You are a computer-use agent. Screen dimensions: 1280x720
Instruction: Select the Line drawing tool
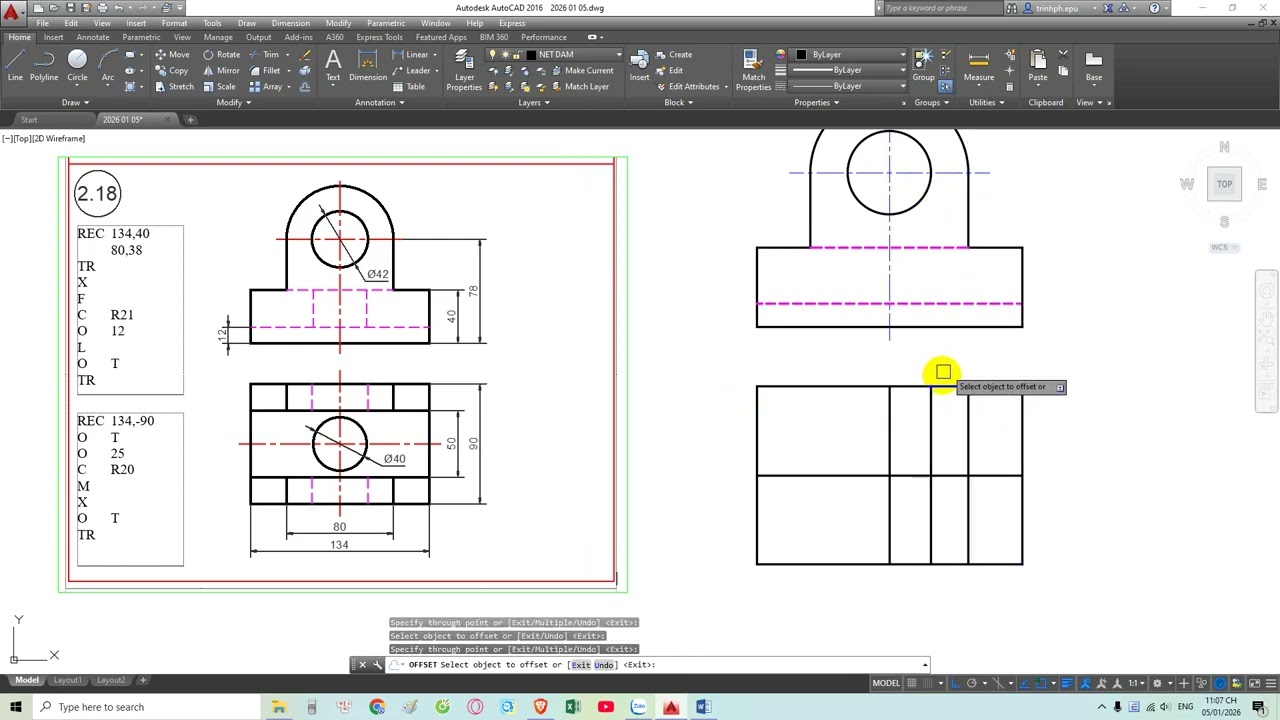tap(15, 66)
